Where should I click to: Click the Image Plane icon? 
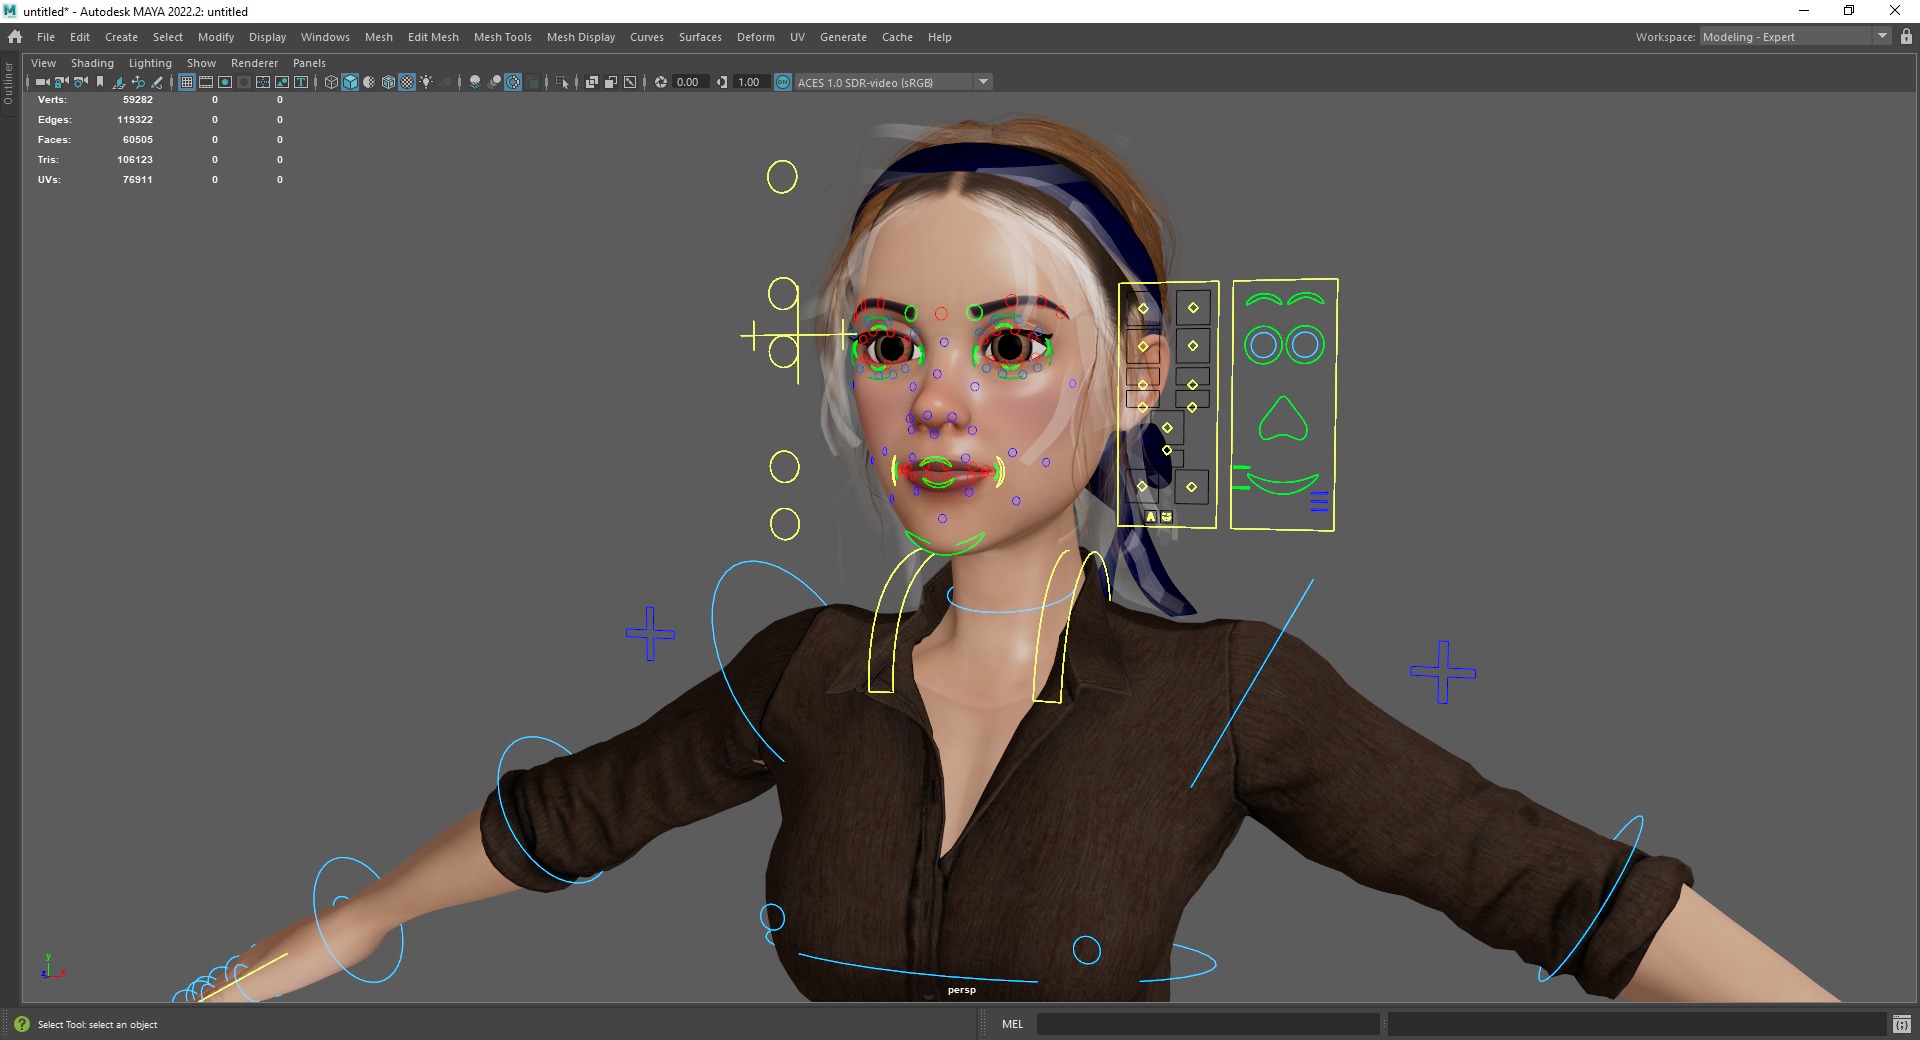119,82
